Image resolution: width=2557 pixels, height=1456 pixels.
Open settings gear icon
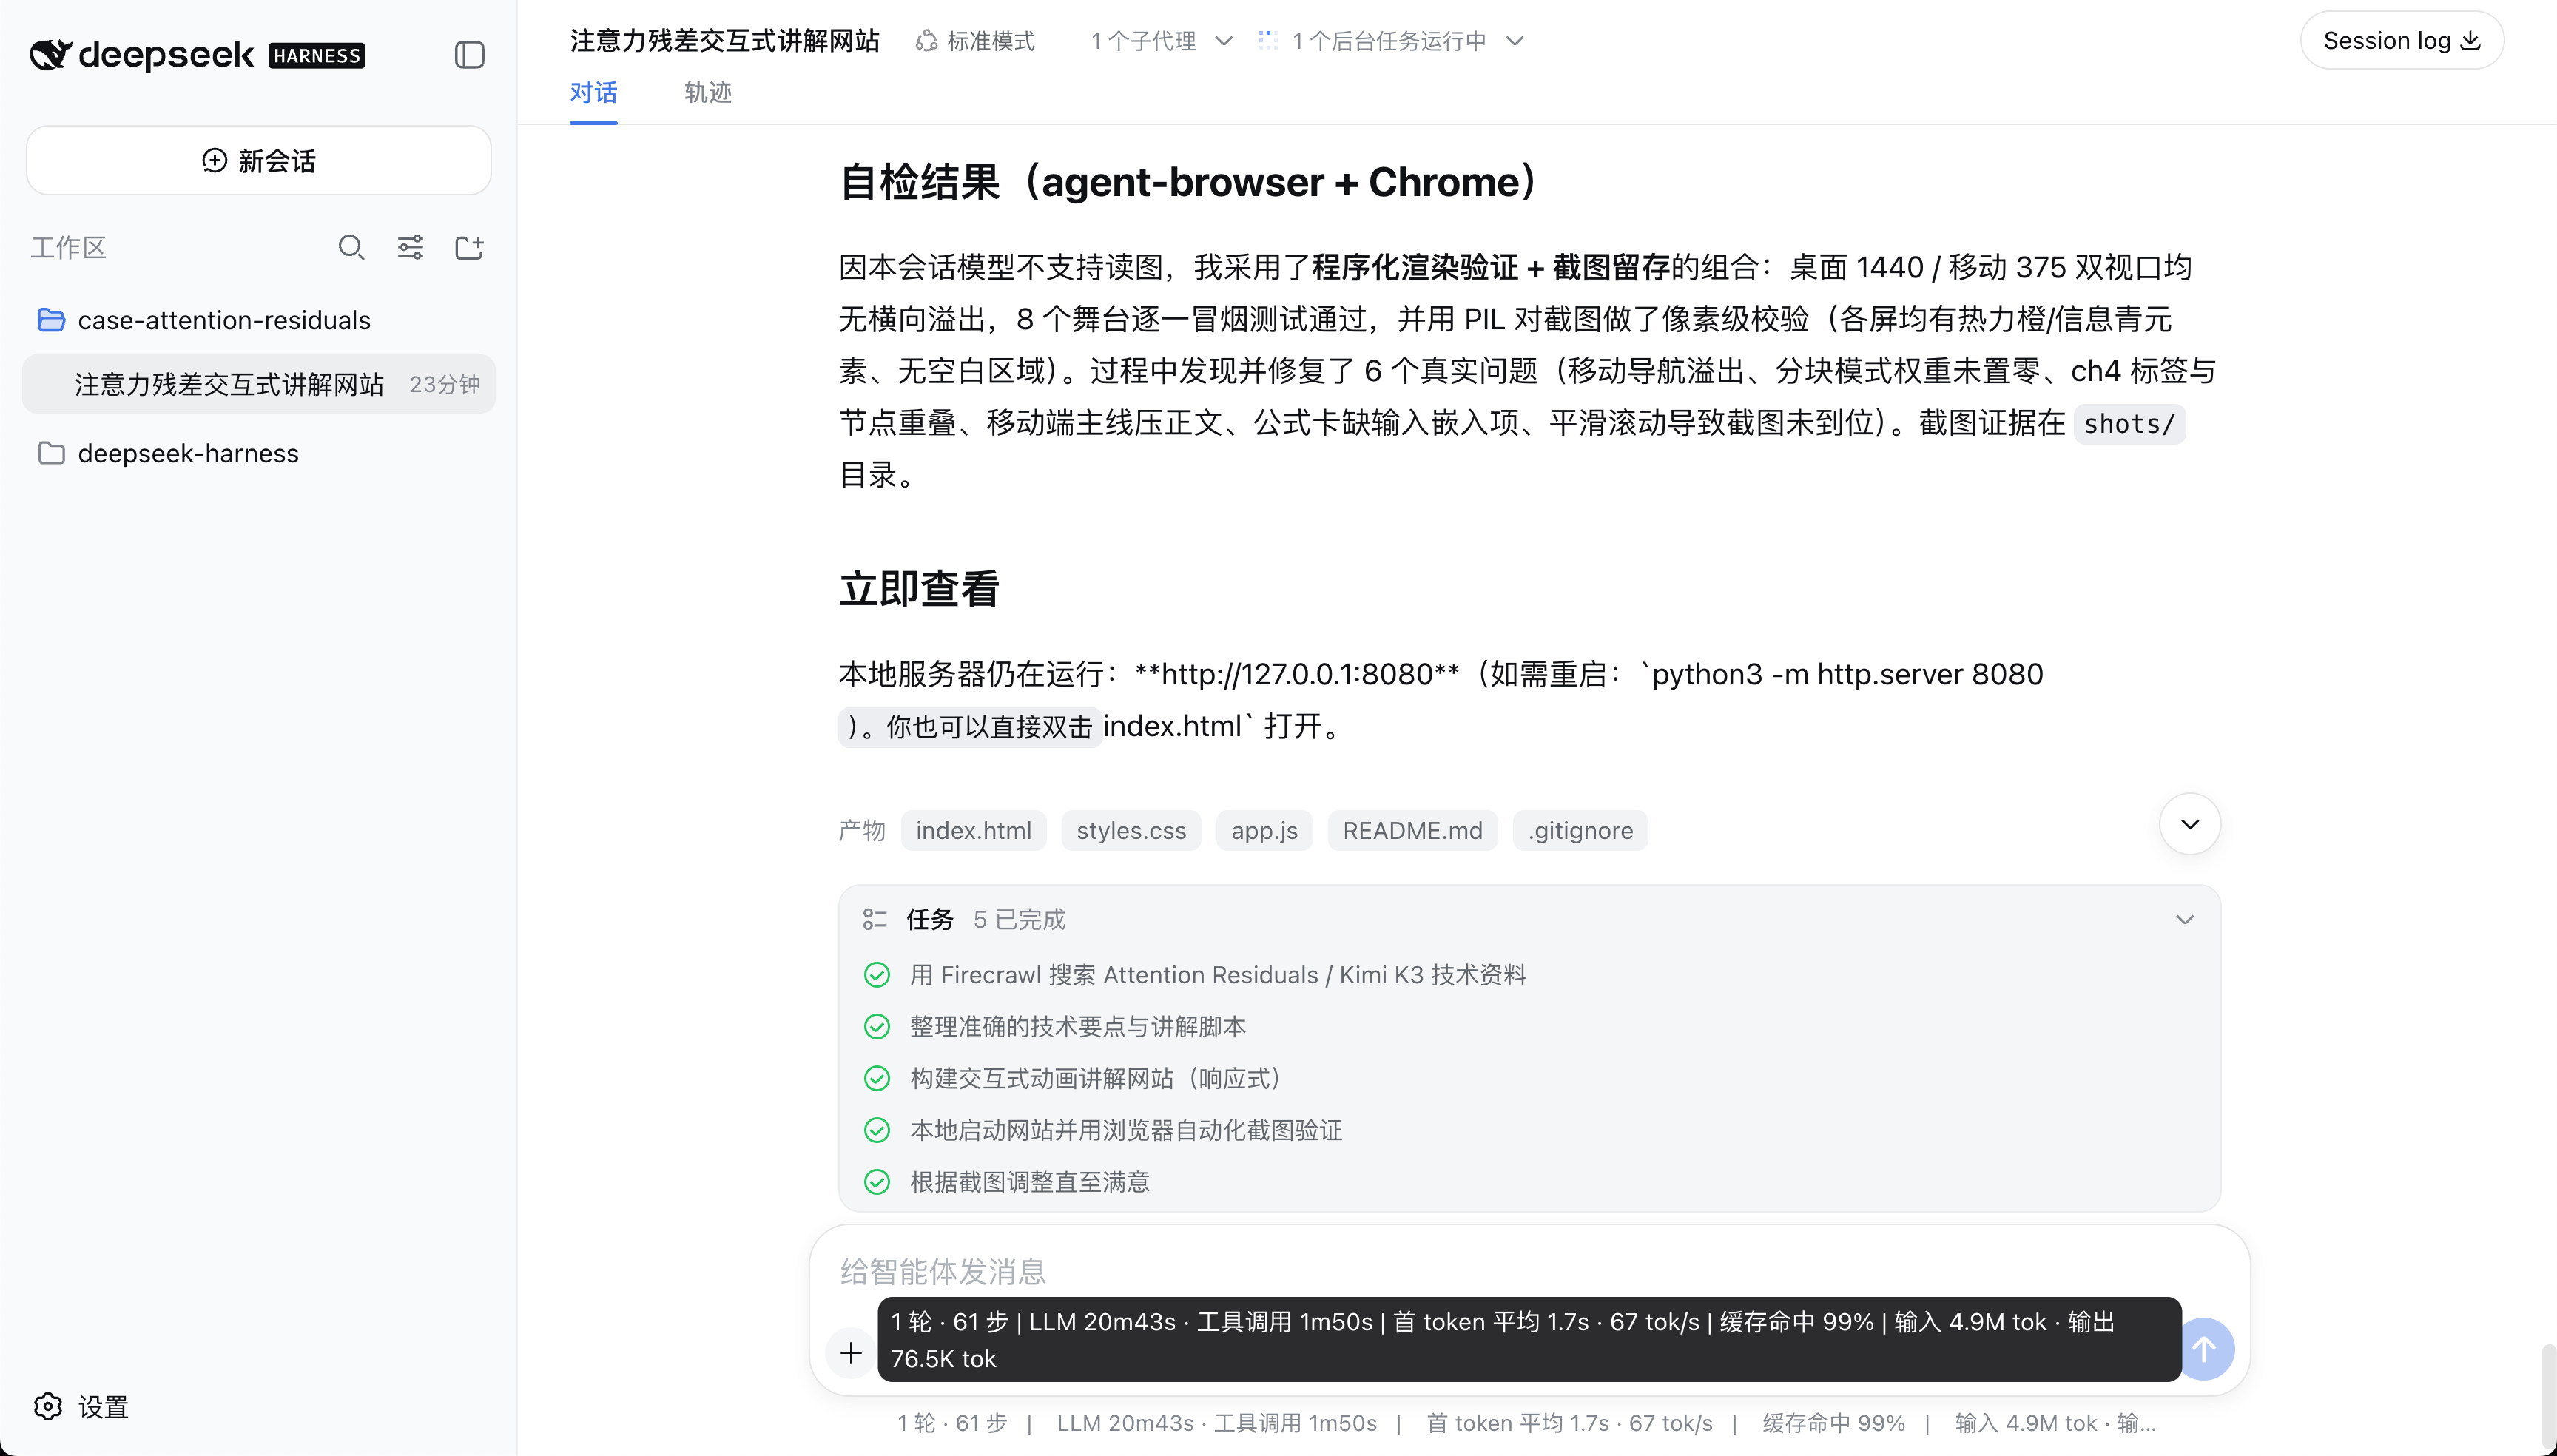click(48, 1406)
